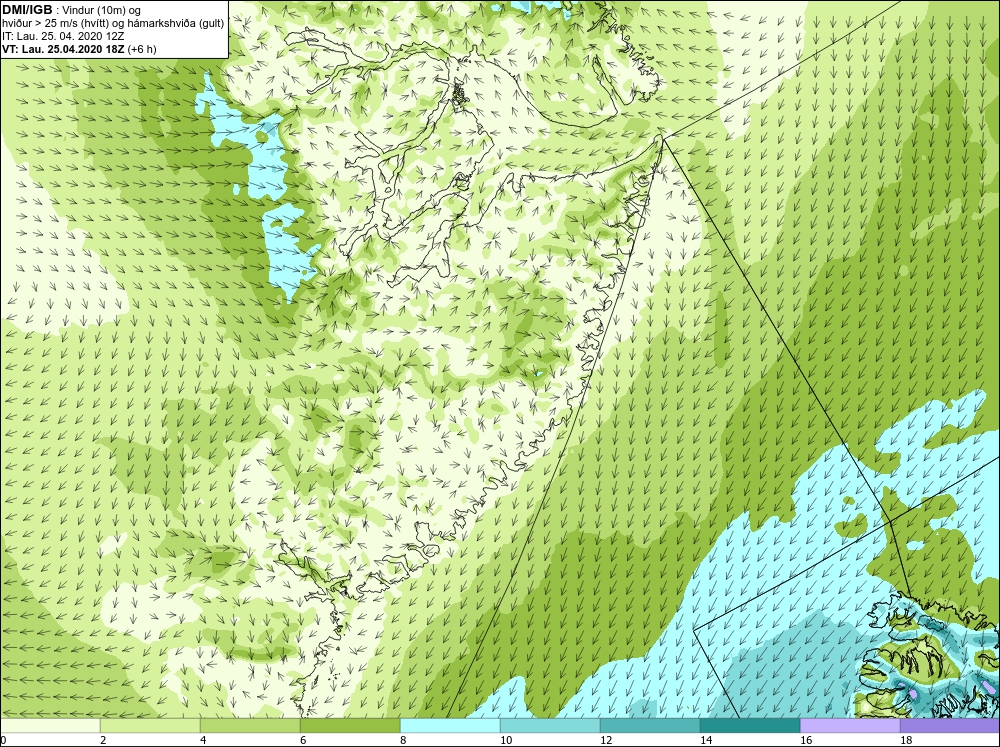Click the 10–12 m/s teal legend swatch

click(x=550, y=726)
